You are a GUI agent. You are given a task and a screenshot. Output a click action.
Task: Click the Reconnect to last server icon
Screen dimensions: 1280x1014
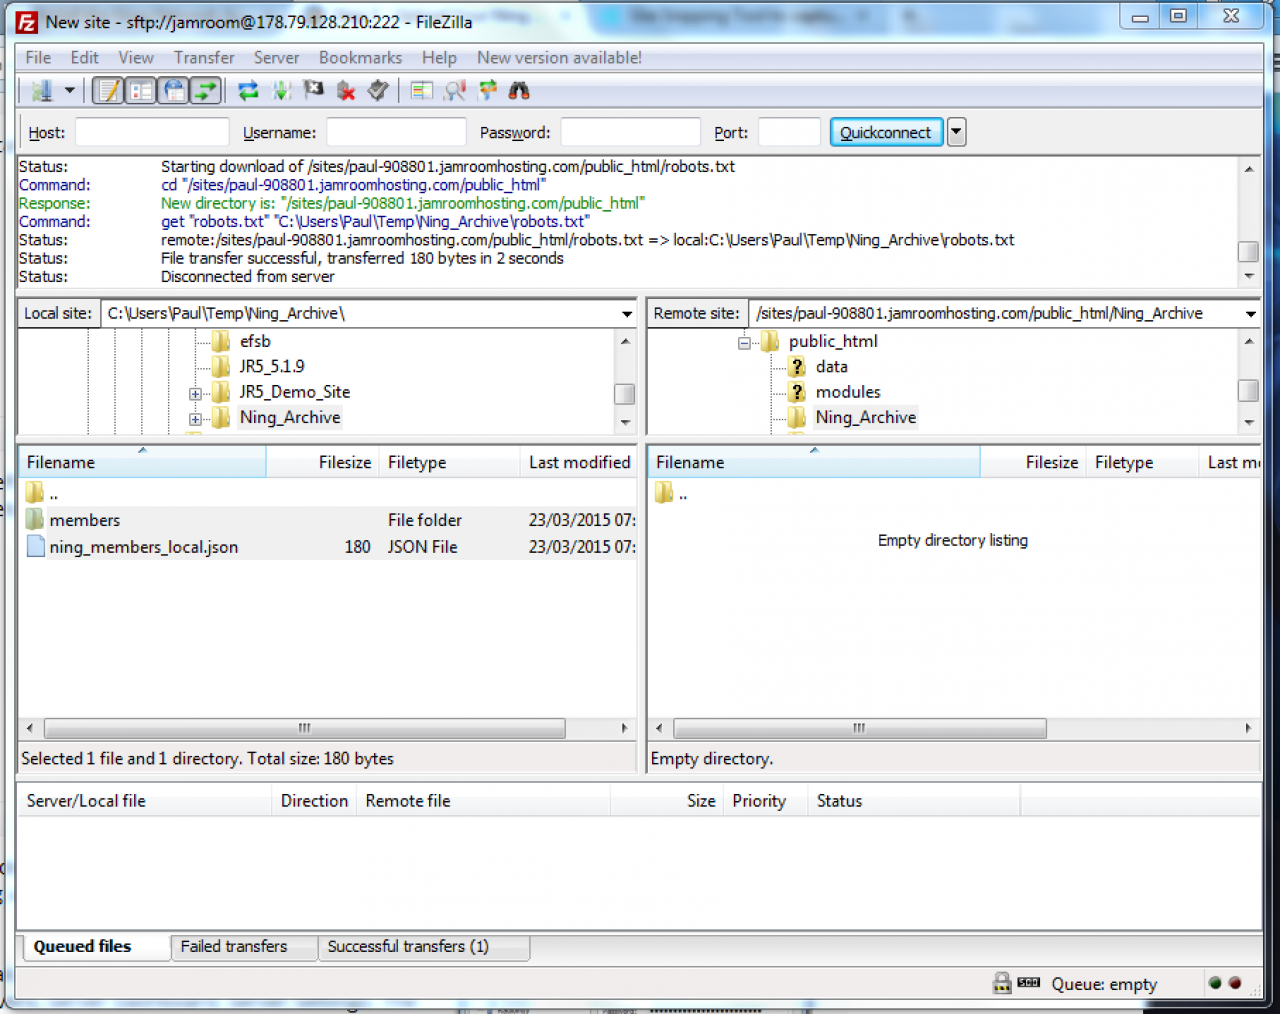point(378,91)
